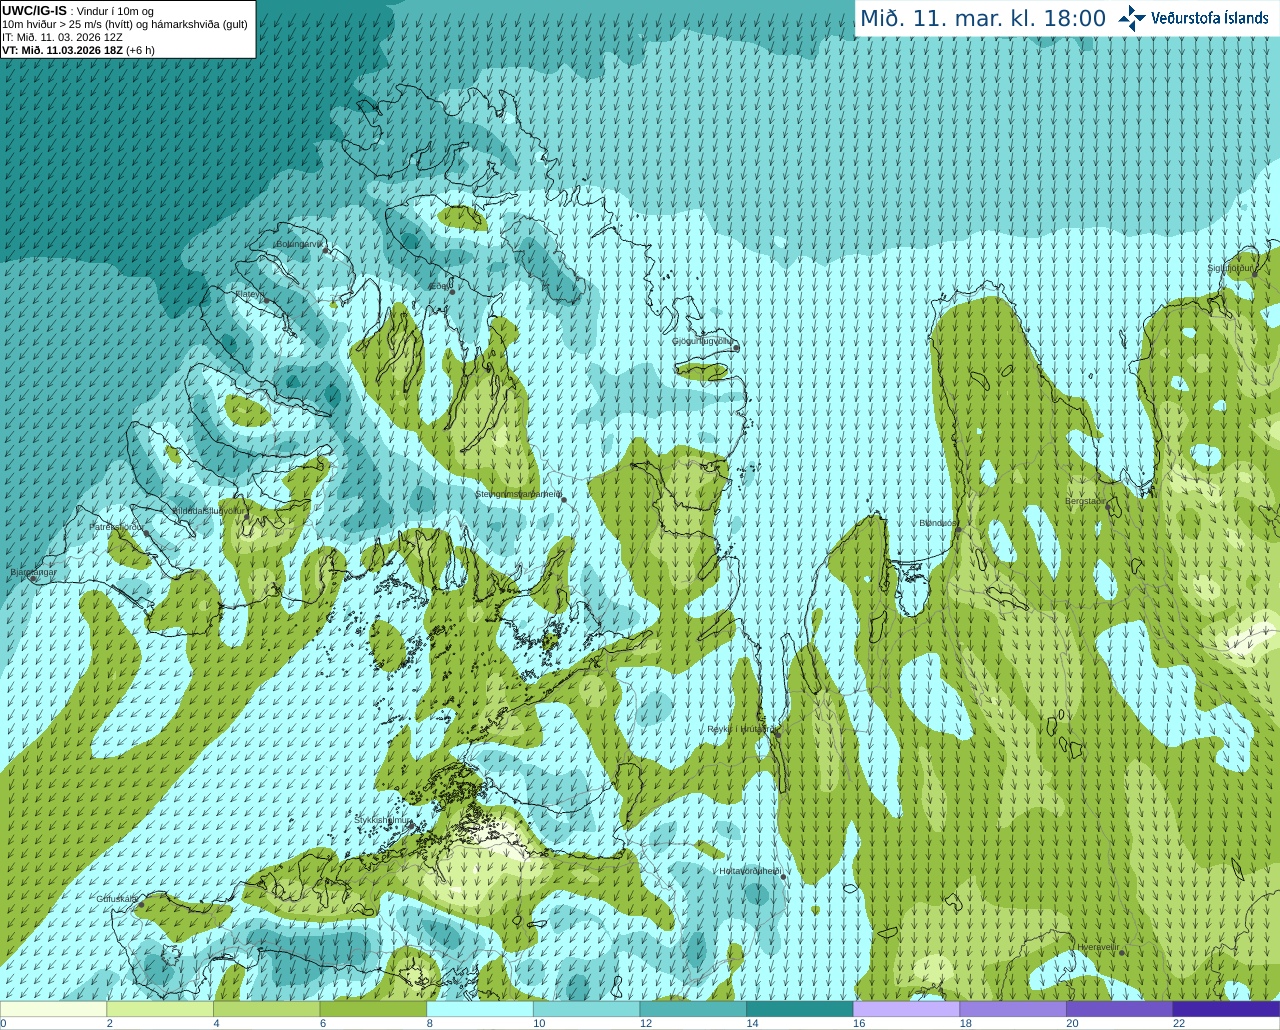Click the Bergstaðir station marker
Screen dimensions: 1280x1030
[x=1108, y=508]
